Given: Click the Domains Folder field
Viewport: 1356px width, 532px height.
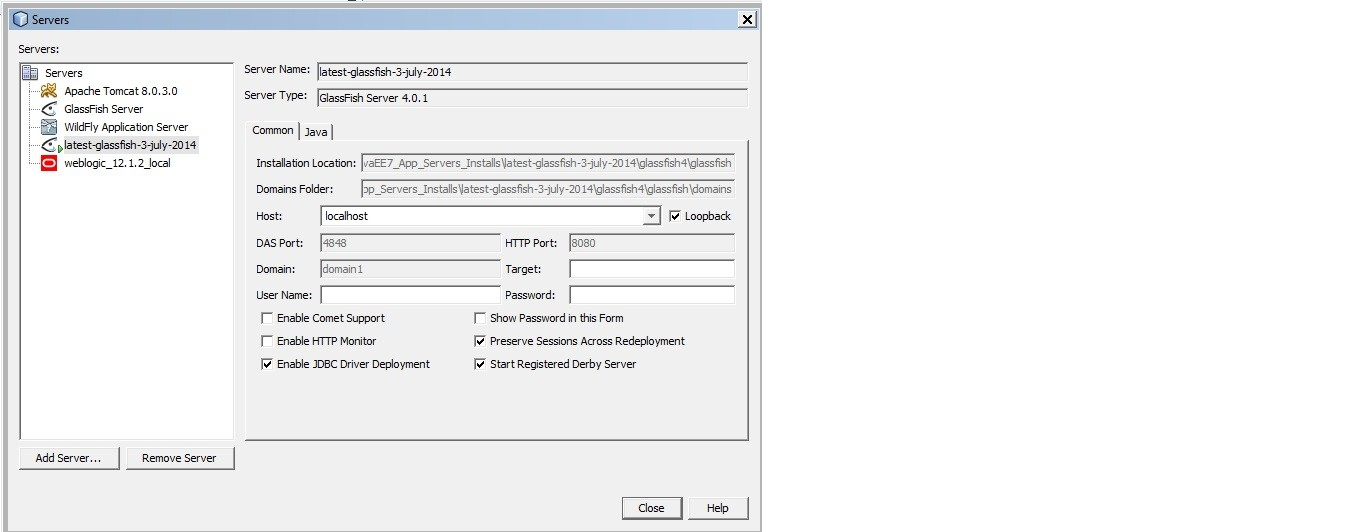Looking at the screenshot, I should click(548, 189).
